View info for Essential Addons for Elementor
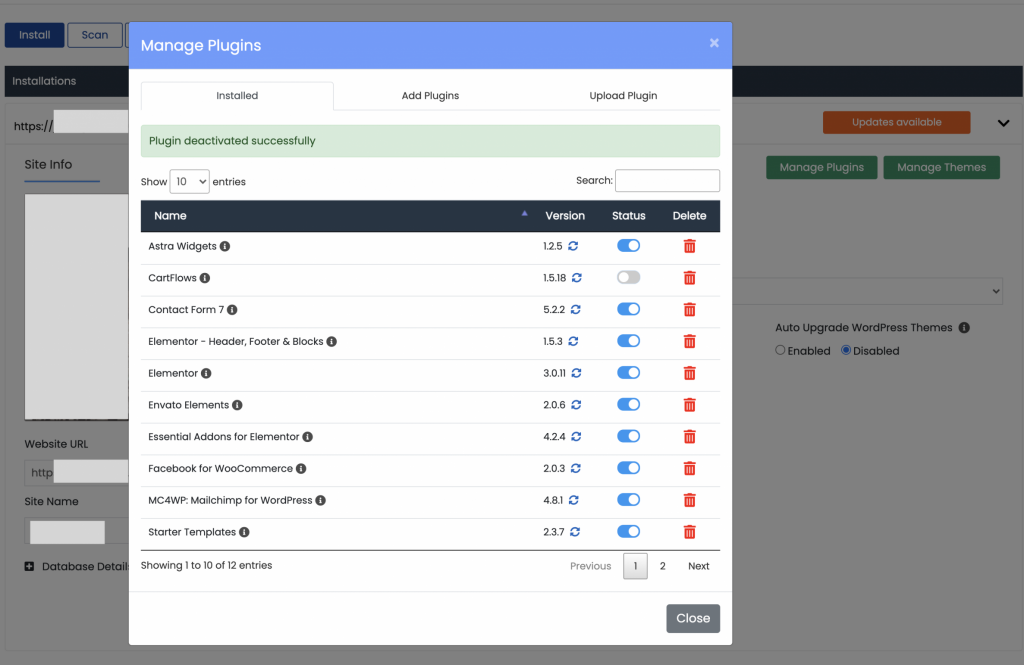 tap(305, 436)
